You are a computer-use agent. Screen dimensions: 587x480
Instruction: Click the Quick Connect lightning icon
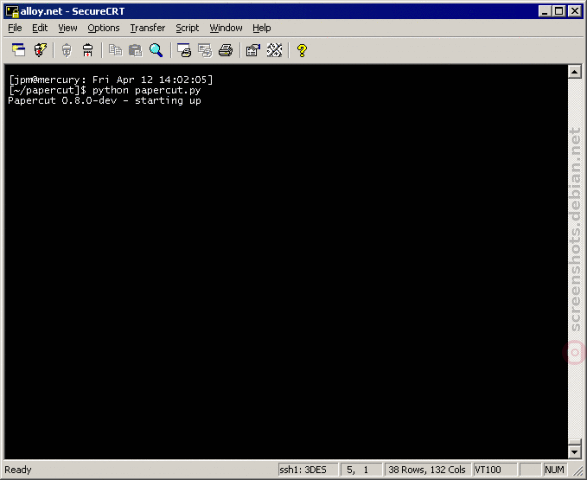[x=40, y=50]
